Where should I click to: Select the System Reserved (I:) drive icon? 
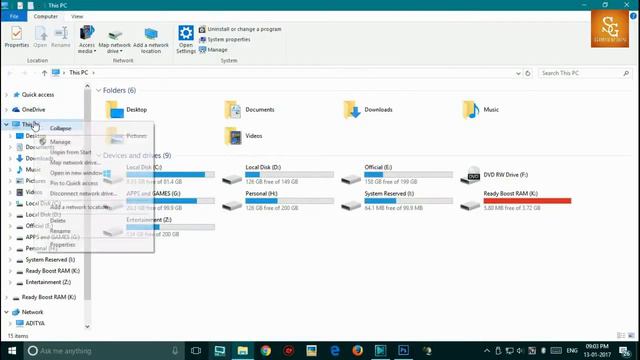pos(351,205)
